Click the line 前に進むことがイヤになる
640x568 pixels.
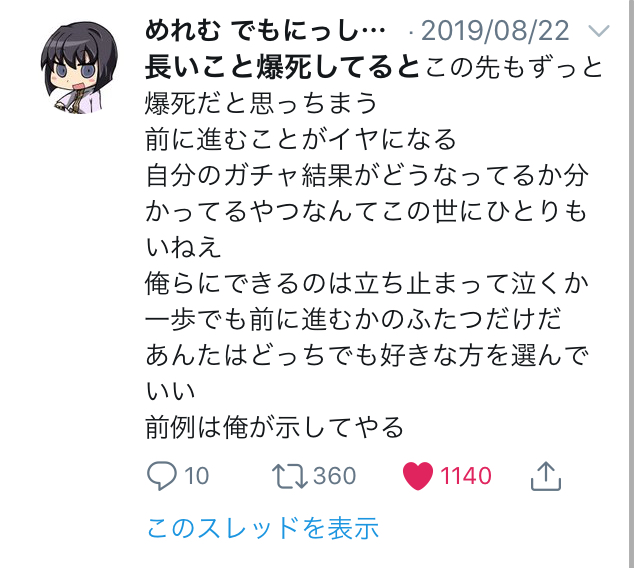click(x=301, y=140)
